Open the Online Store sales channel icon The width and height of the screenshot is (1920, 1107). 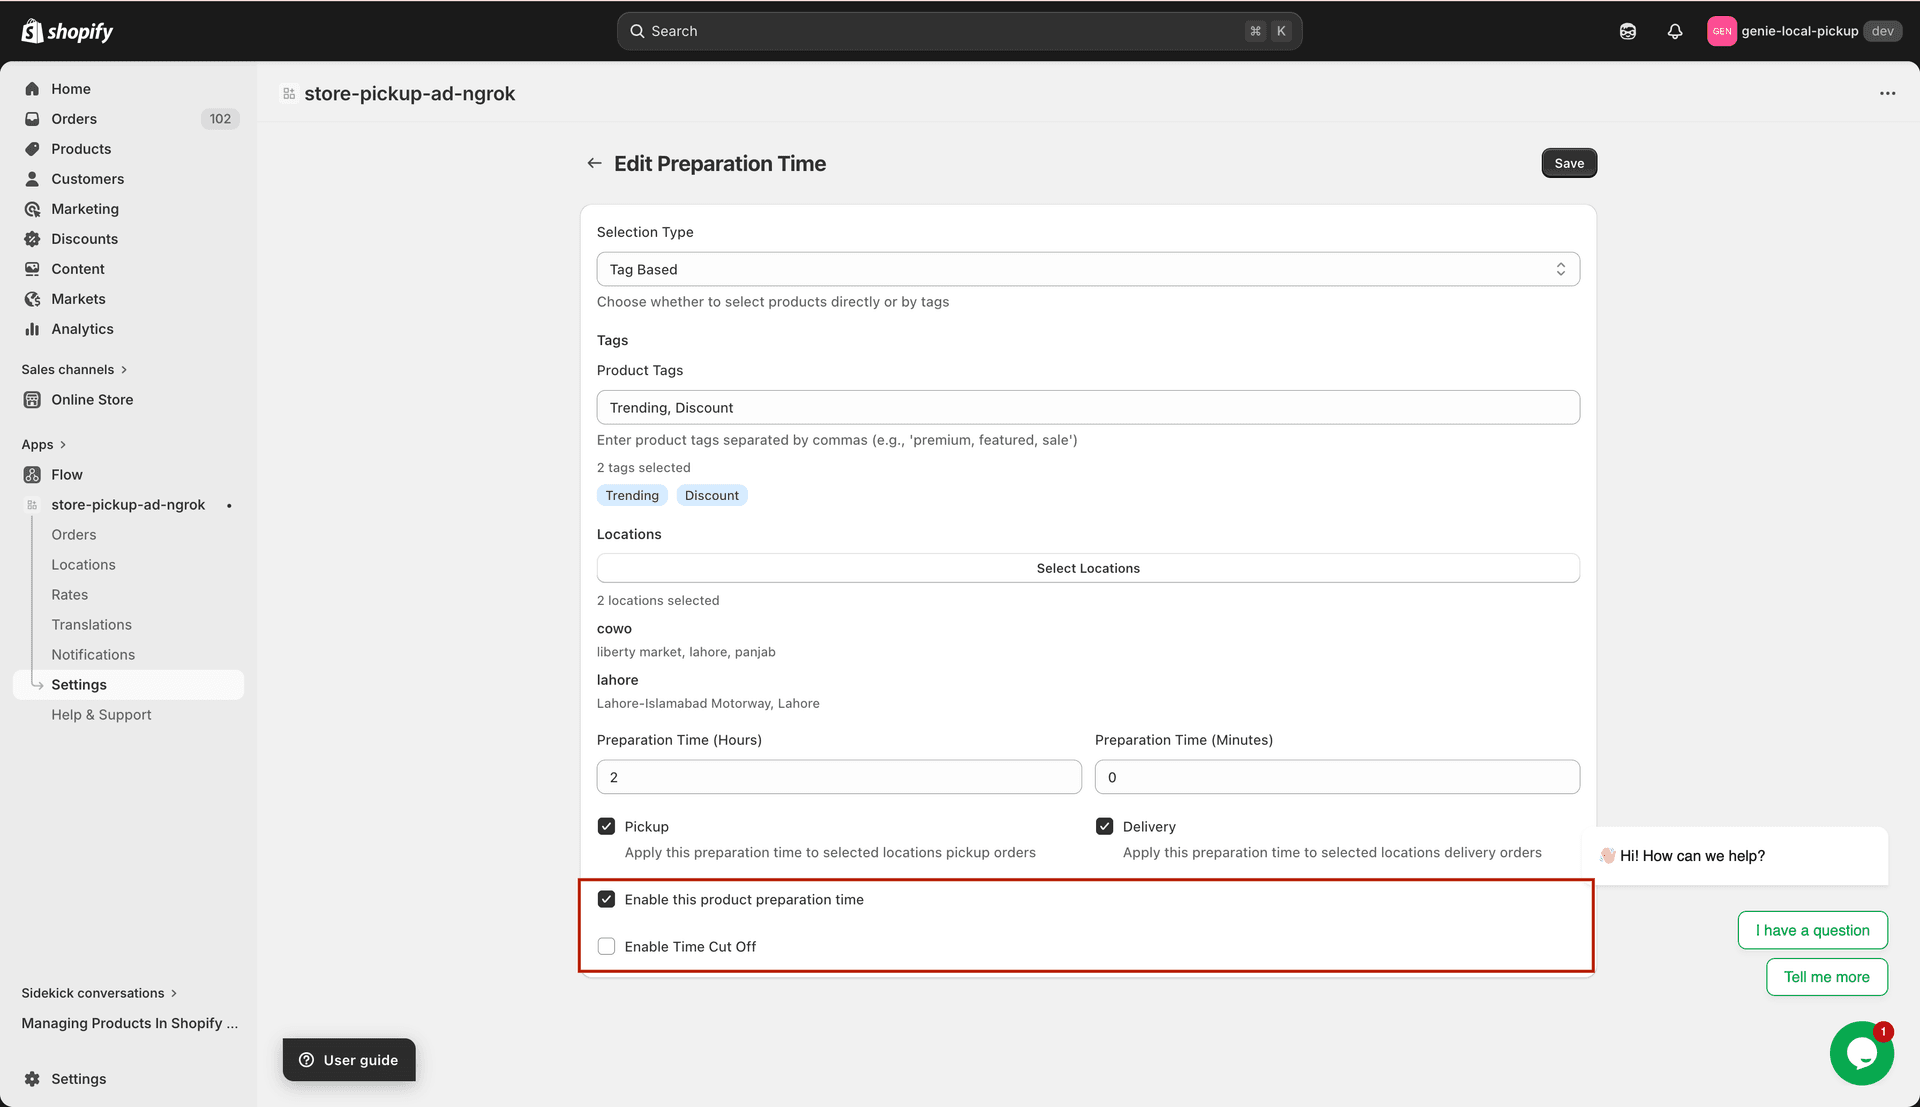pos(32,399)
